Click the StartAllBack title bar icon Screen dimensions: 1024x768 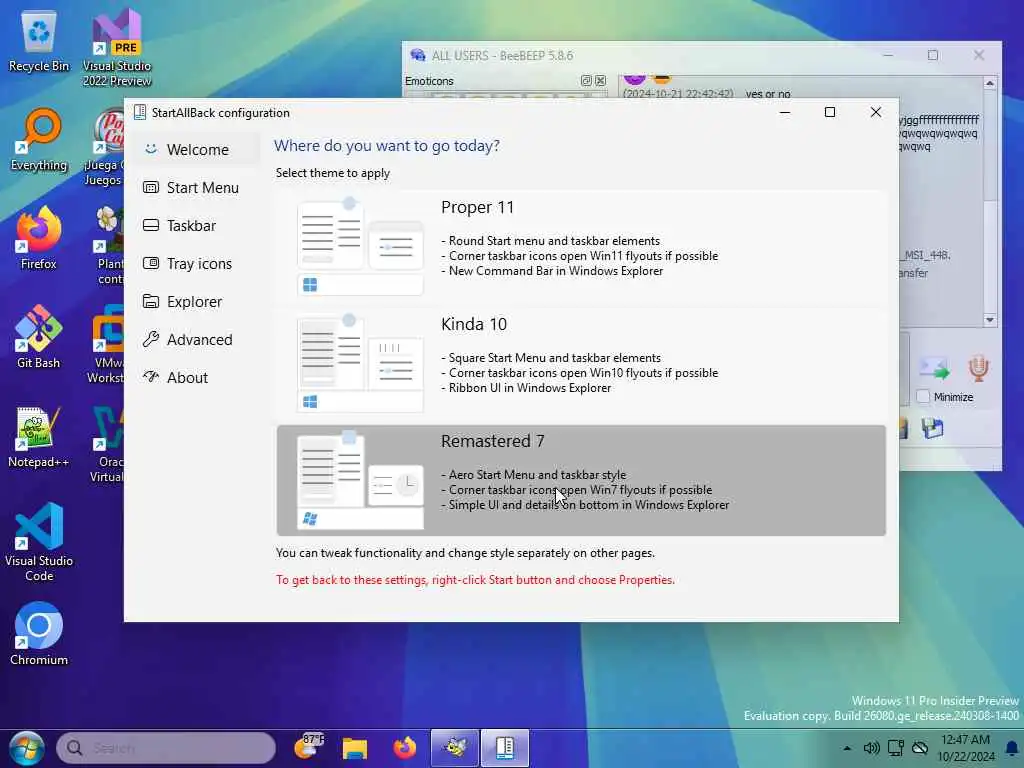[x=139, y=112]
